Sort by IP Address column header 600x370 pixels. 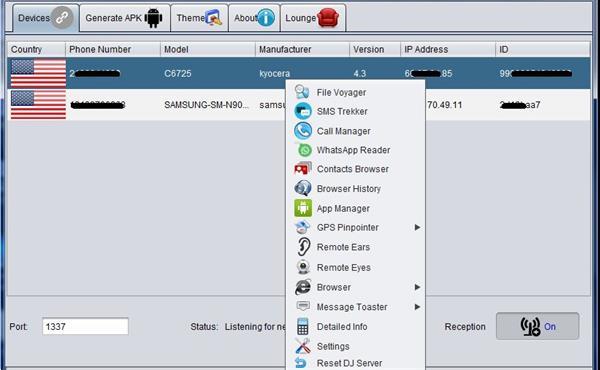(x=448, y=49)
